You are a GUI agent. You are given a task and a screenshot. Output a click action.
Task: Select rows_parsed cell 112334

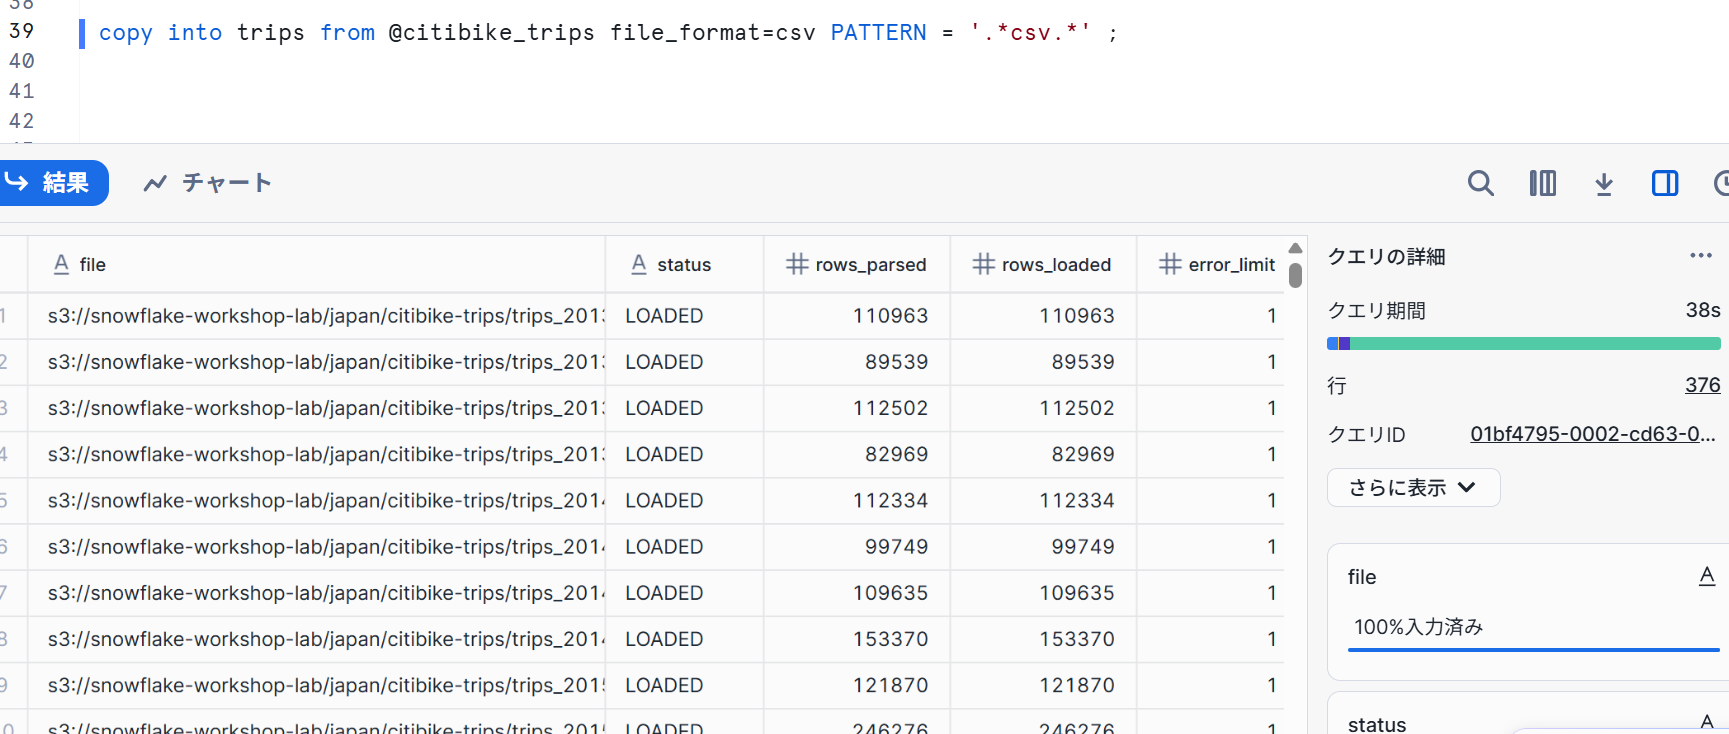[857, 500]
